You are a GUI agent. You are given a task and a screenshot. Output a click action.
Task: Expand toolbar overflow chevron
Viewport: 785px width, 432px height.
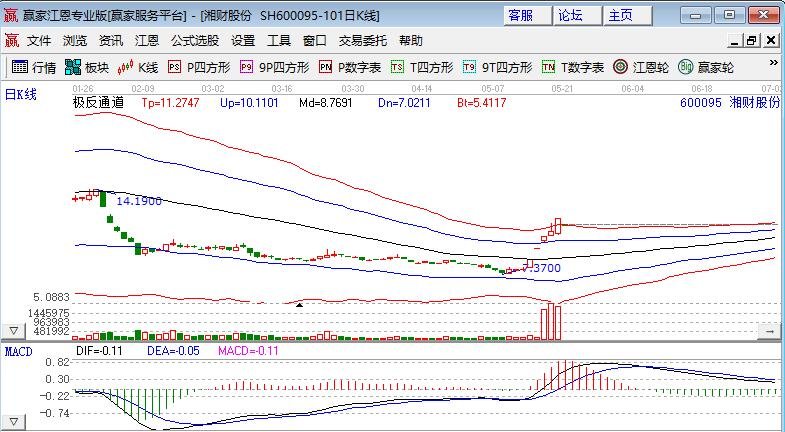[773, 63]
